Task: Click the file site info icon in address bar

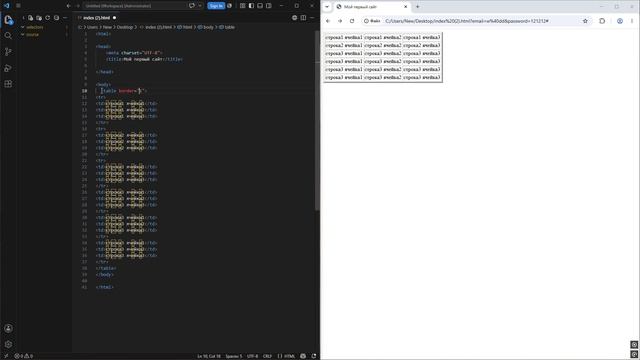Action: tap(372, 21)
